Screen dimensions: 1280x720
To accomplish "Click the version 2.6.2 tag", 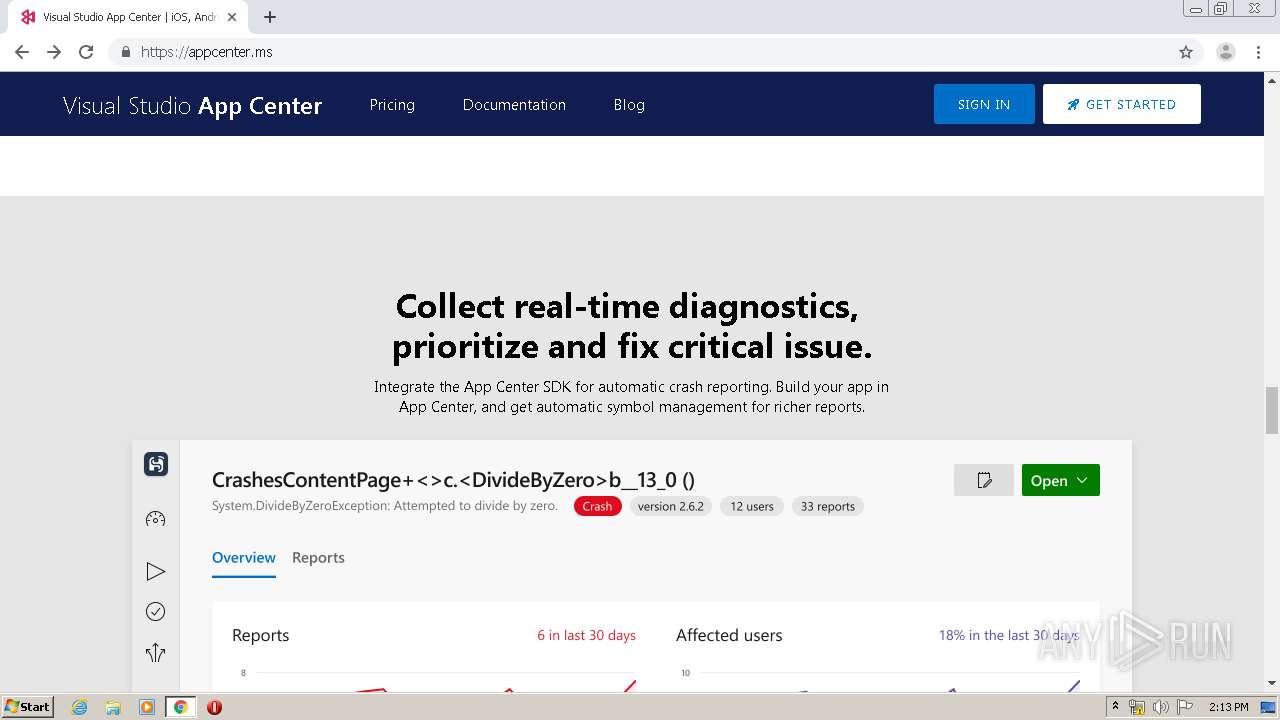I will tap(671, 506).
